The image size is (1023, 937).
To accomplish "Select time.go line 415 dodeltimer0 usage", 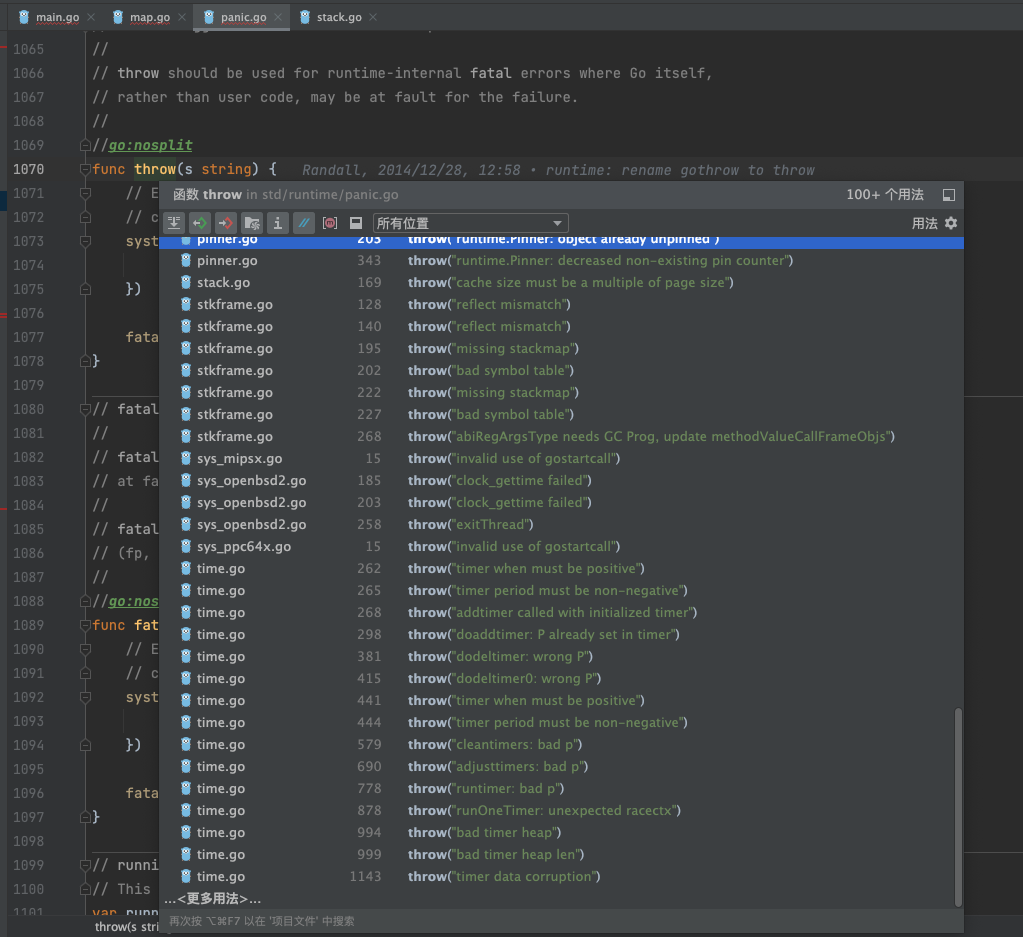I will [x=561, y=679].
